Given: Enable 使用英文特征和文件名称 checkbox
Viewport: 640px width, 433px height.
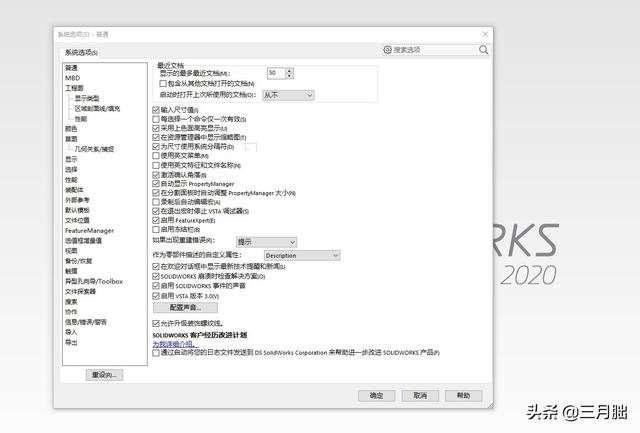Looking at the screenshot, I should [x=156, y=165].
